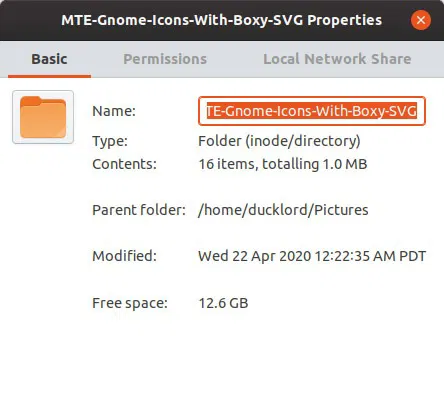Viewport: 444px width, 416px height.
Task: Click the Folder (inode/directory) type value
Action: coord(279,141)
